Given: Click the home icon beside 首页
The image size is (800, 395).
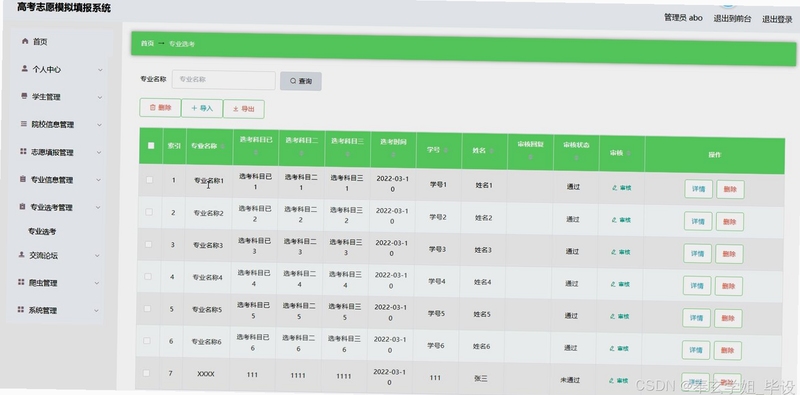Looking at the screenshot, I should (x=25, y=41).
